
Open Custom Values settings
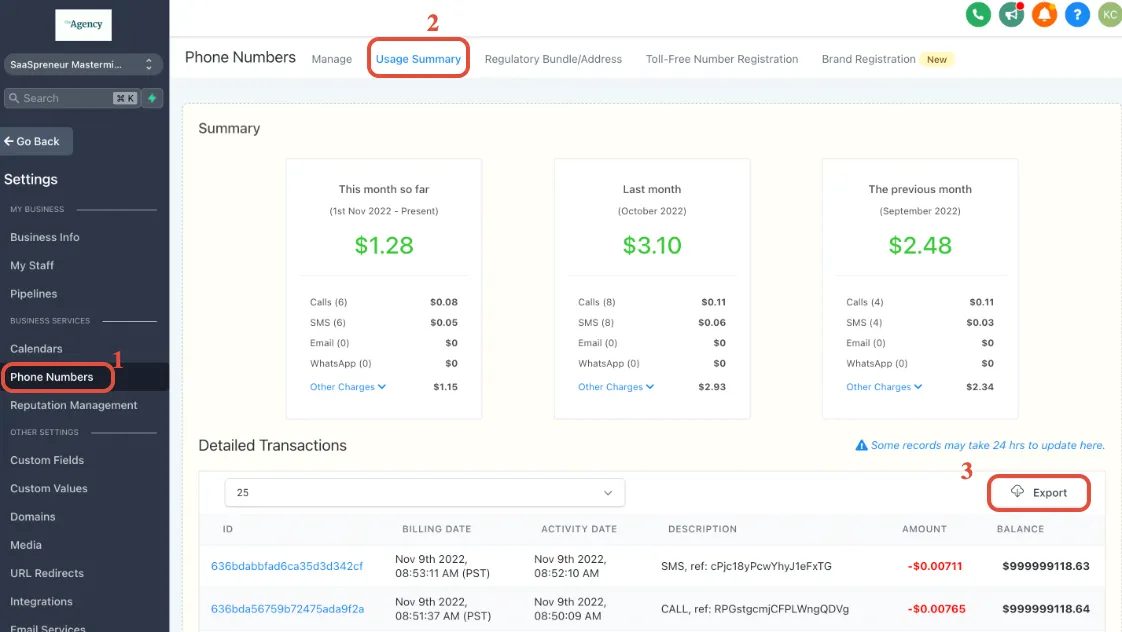[49, 488]
